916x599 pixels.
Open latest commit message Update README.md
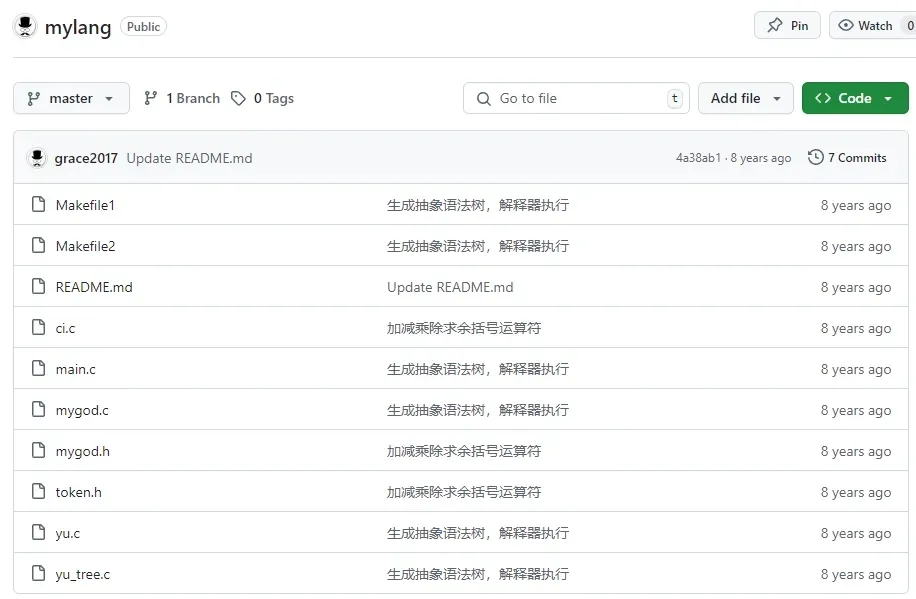189,158
